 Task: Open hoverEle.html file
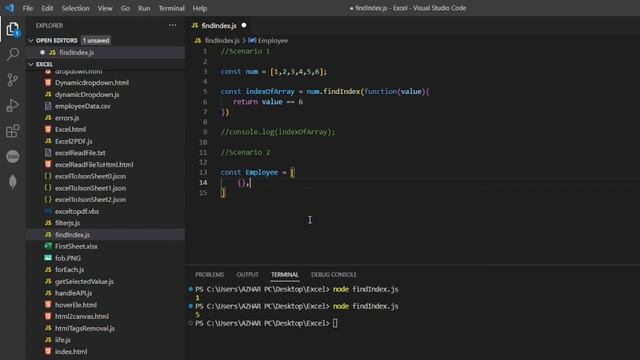[76, 305]
